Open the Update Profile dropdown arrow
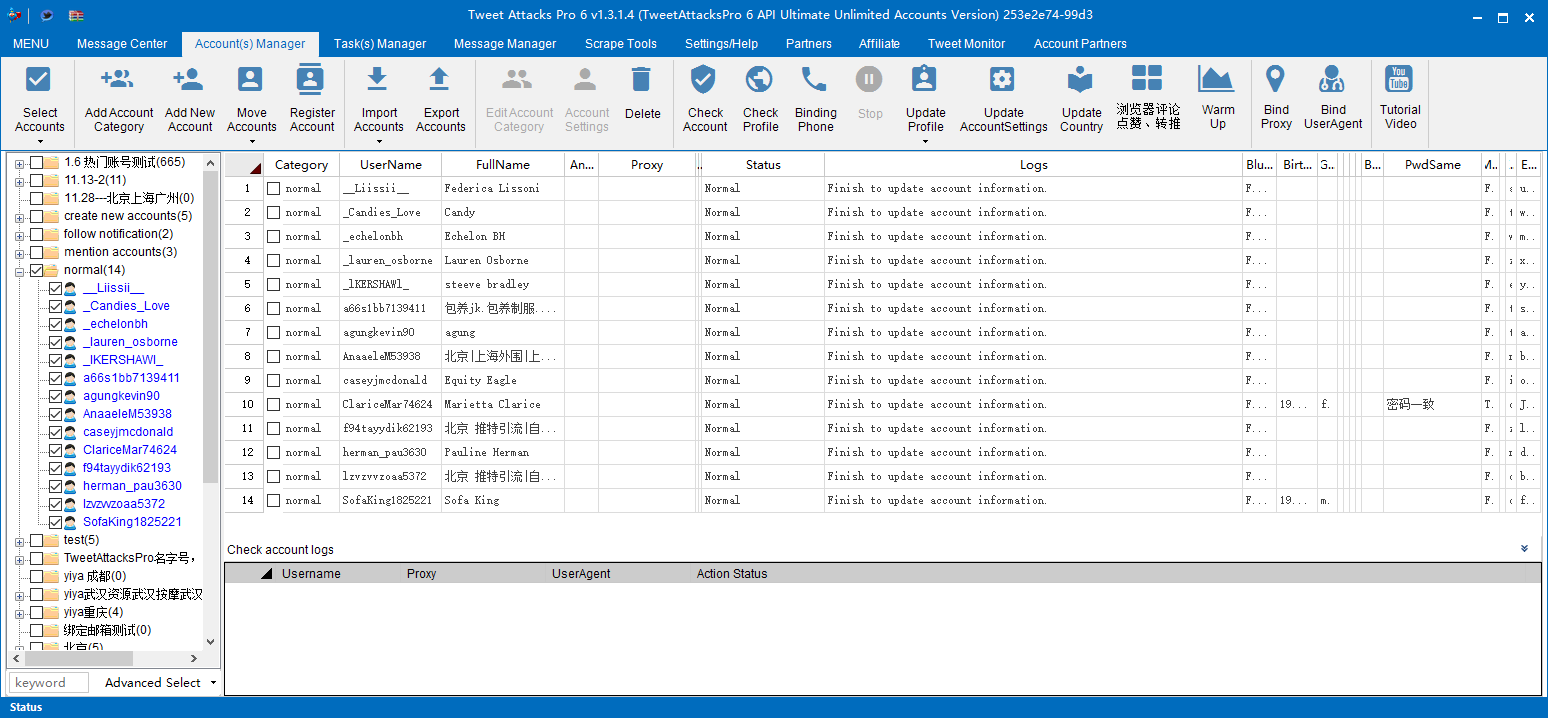Screen dimensions: 1548x718 pyautogui.click(x=925, y=142)
